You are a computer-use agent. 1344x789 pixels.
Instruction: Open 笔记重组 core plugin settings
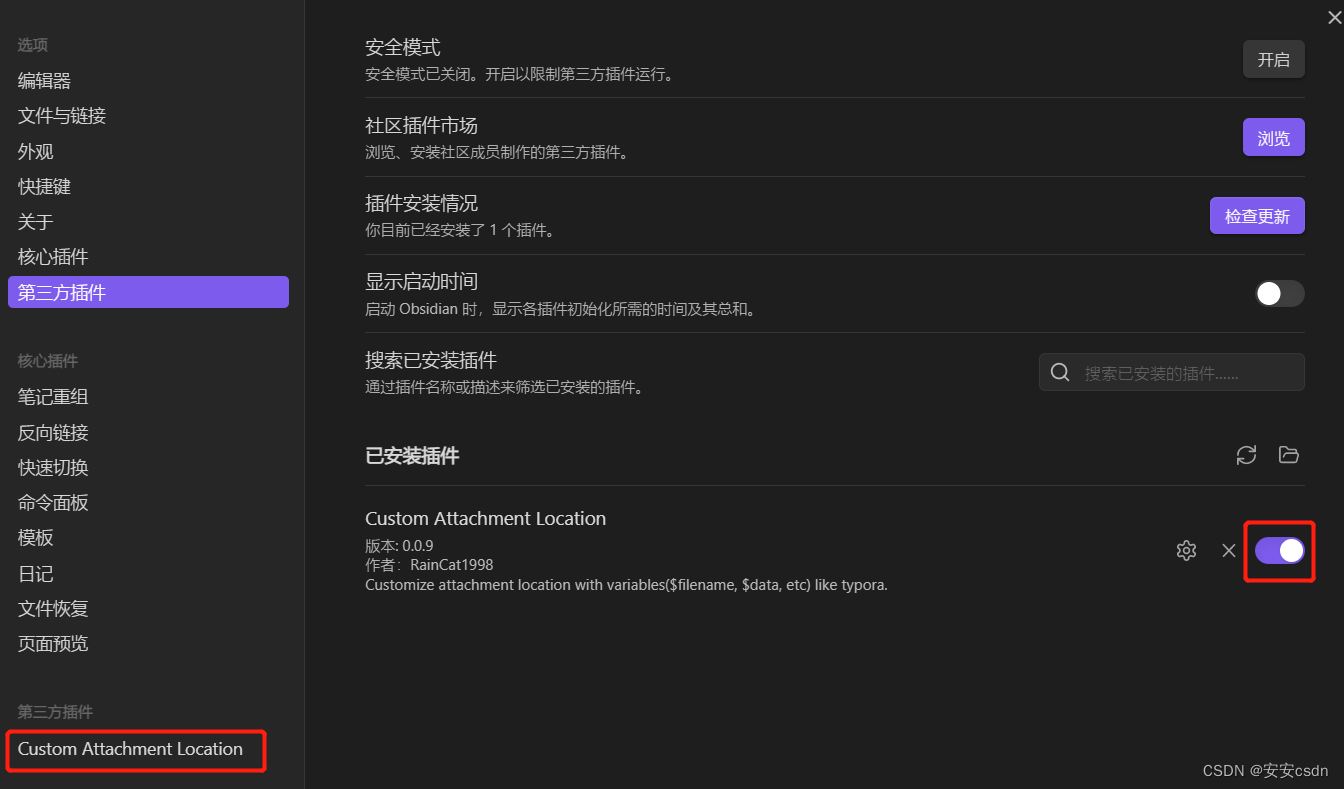click(x=148, y=397)
